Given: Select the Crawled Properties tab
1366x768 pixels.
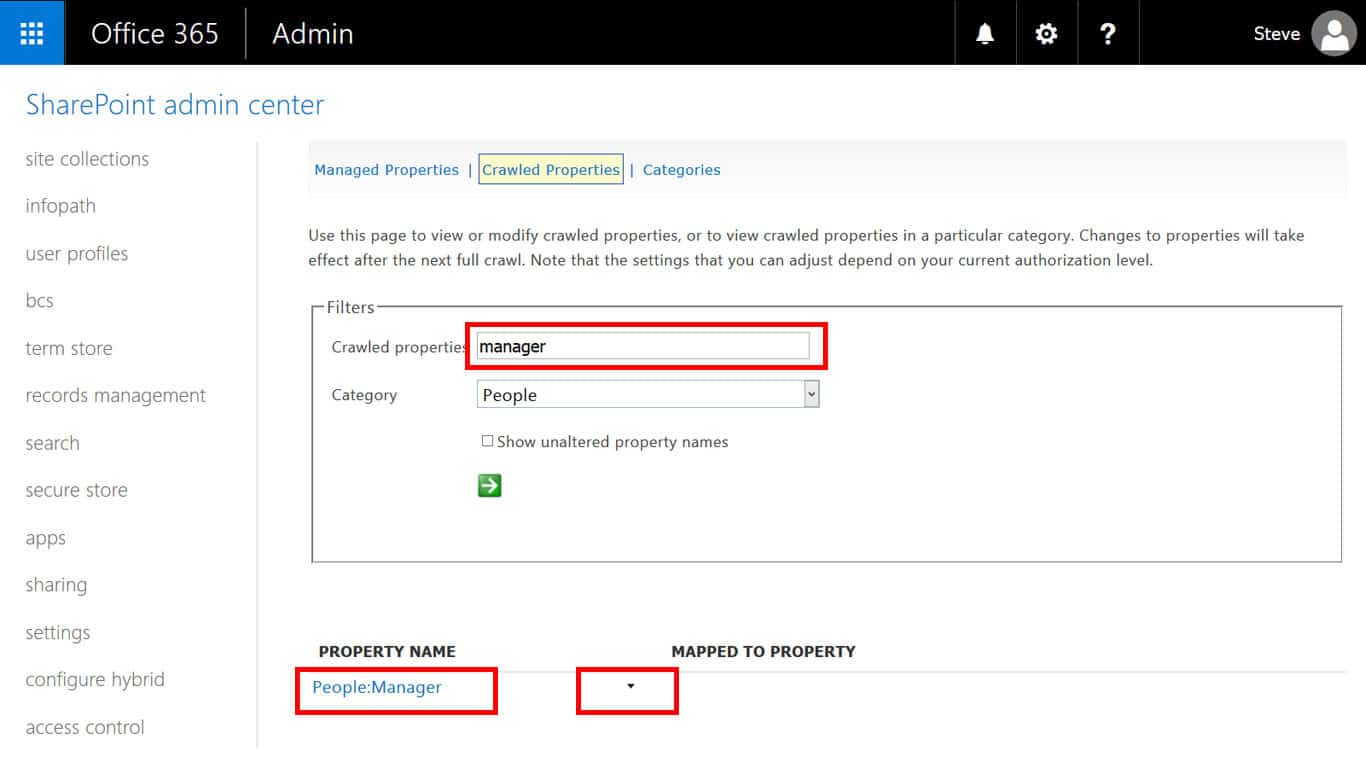Looking at the screenshot, I should click(551, 170).
